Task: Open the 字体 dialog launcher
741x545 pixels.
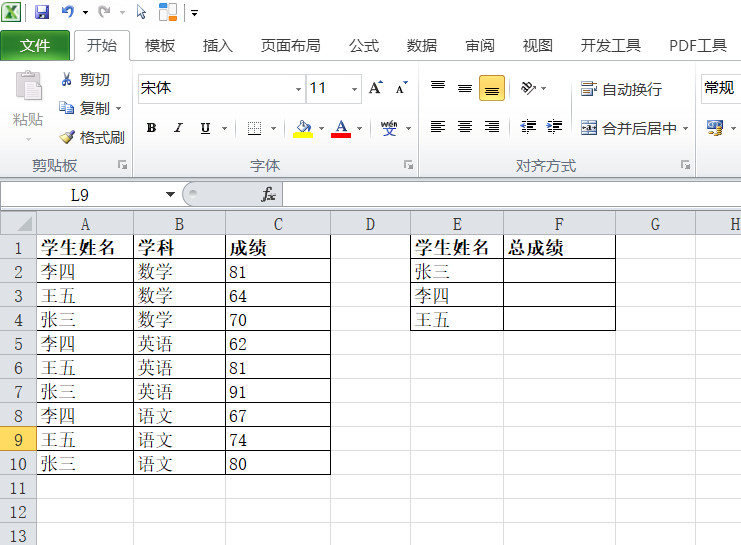Action: coord(408,164)
